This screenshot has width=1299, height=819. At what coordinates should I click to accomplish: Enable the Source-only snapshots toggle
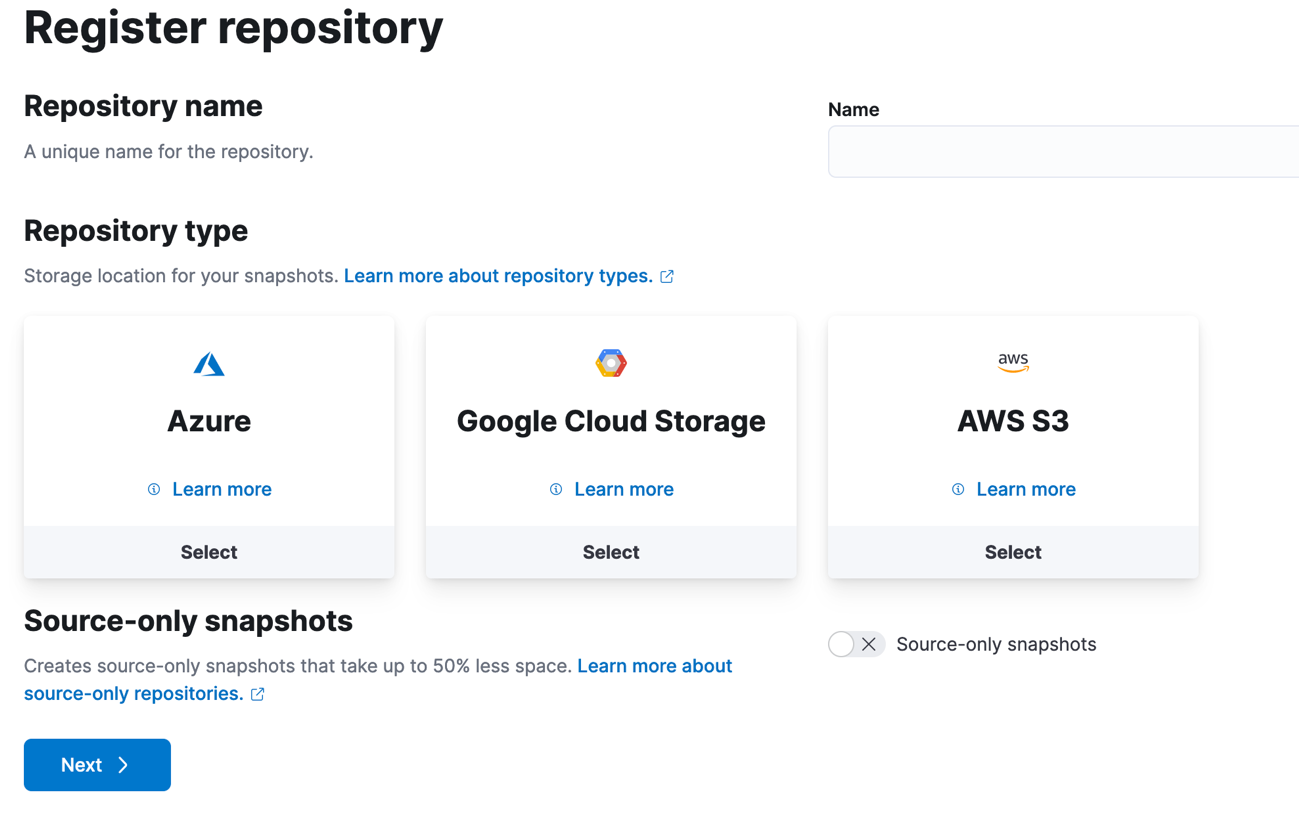click(856, 644)
